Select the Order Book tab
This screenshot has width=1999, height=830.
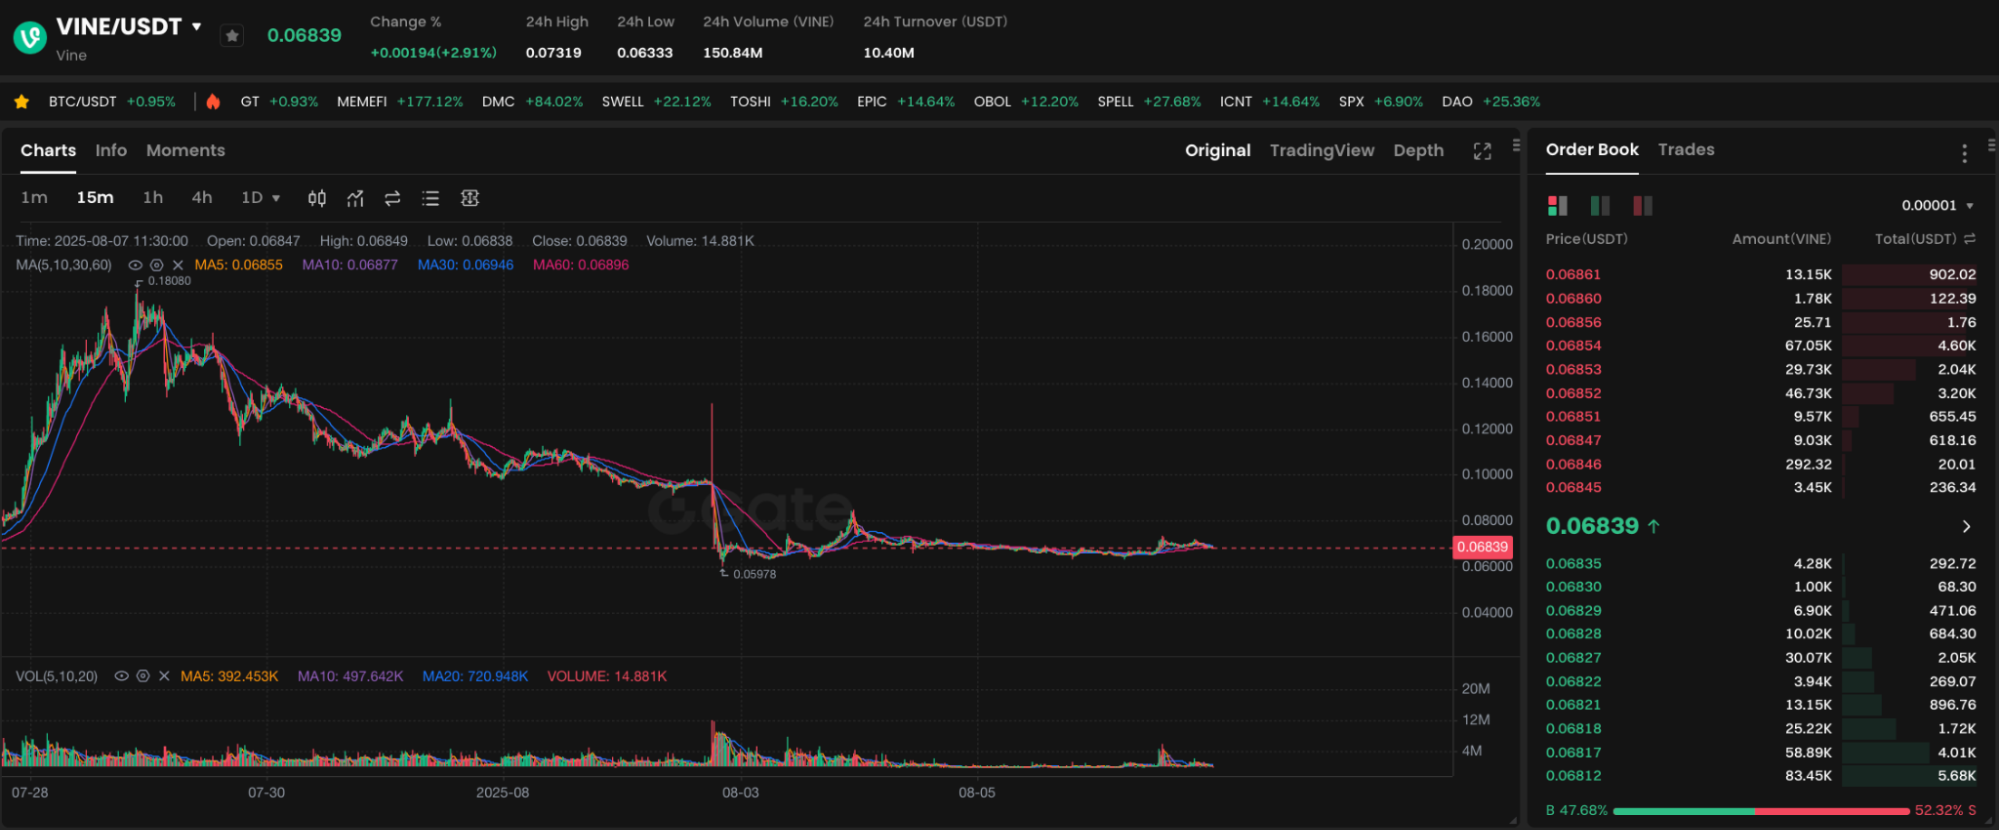(1592, 149)
